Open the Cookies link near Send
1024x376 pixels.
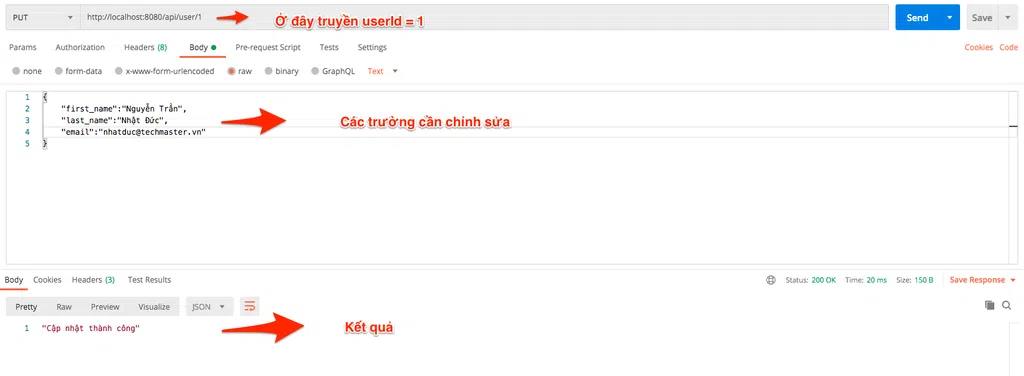click(979, 47)
